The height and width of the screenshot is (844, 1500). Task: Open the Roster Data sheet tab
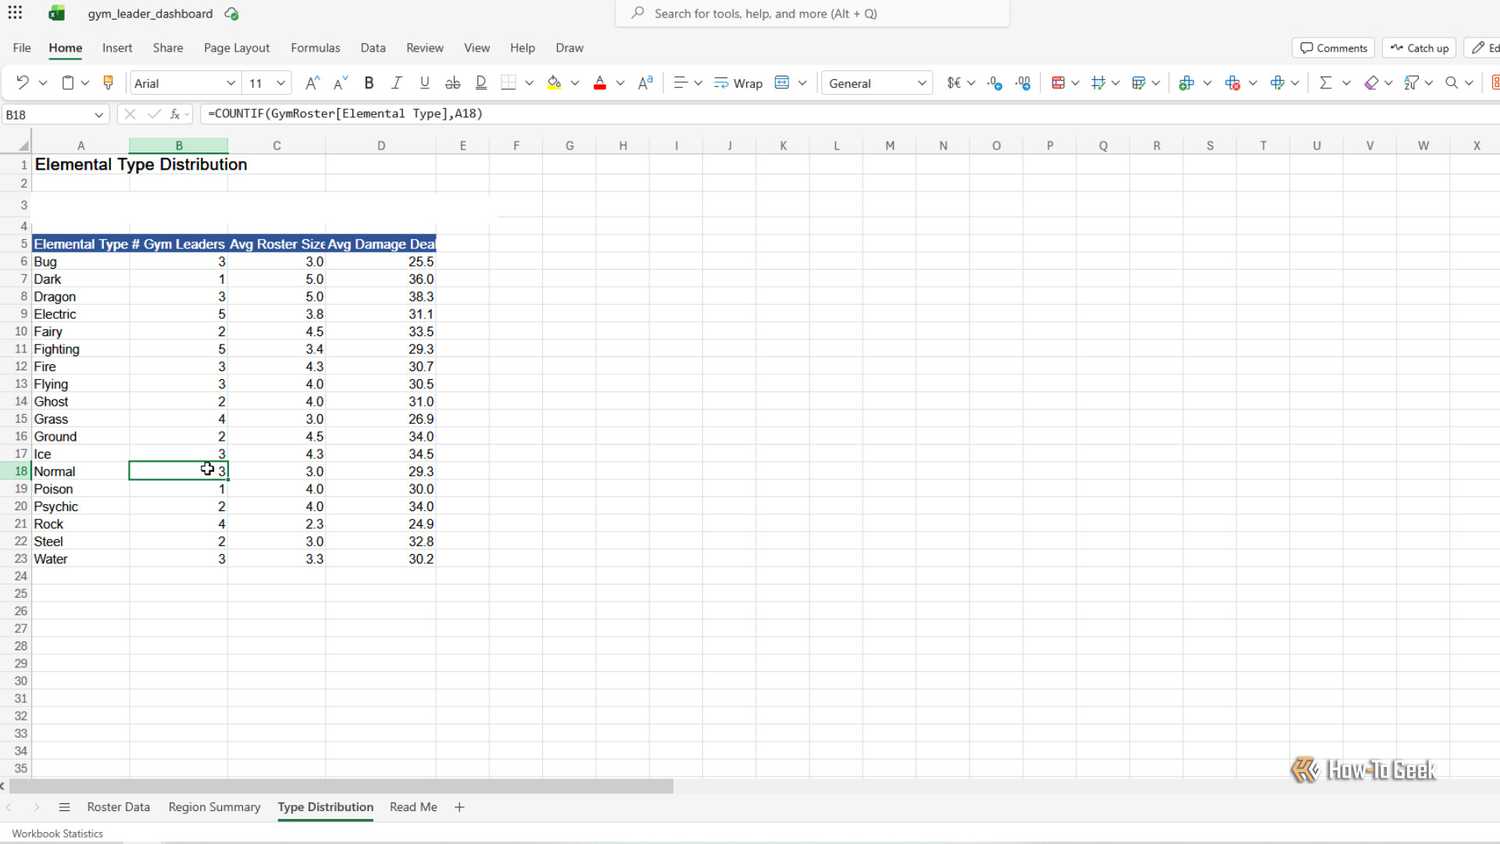point(118,807)
